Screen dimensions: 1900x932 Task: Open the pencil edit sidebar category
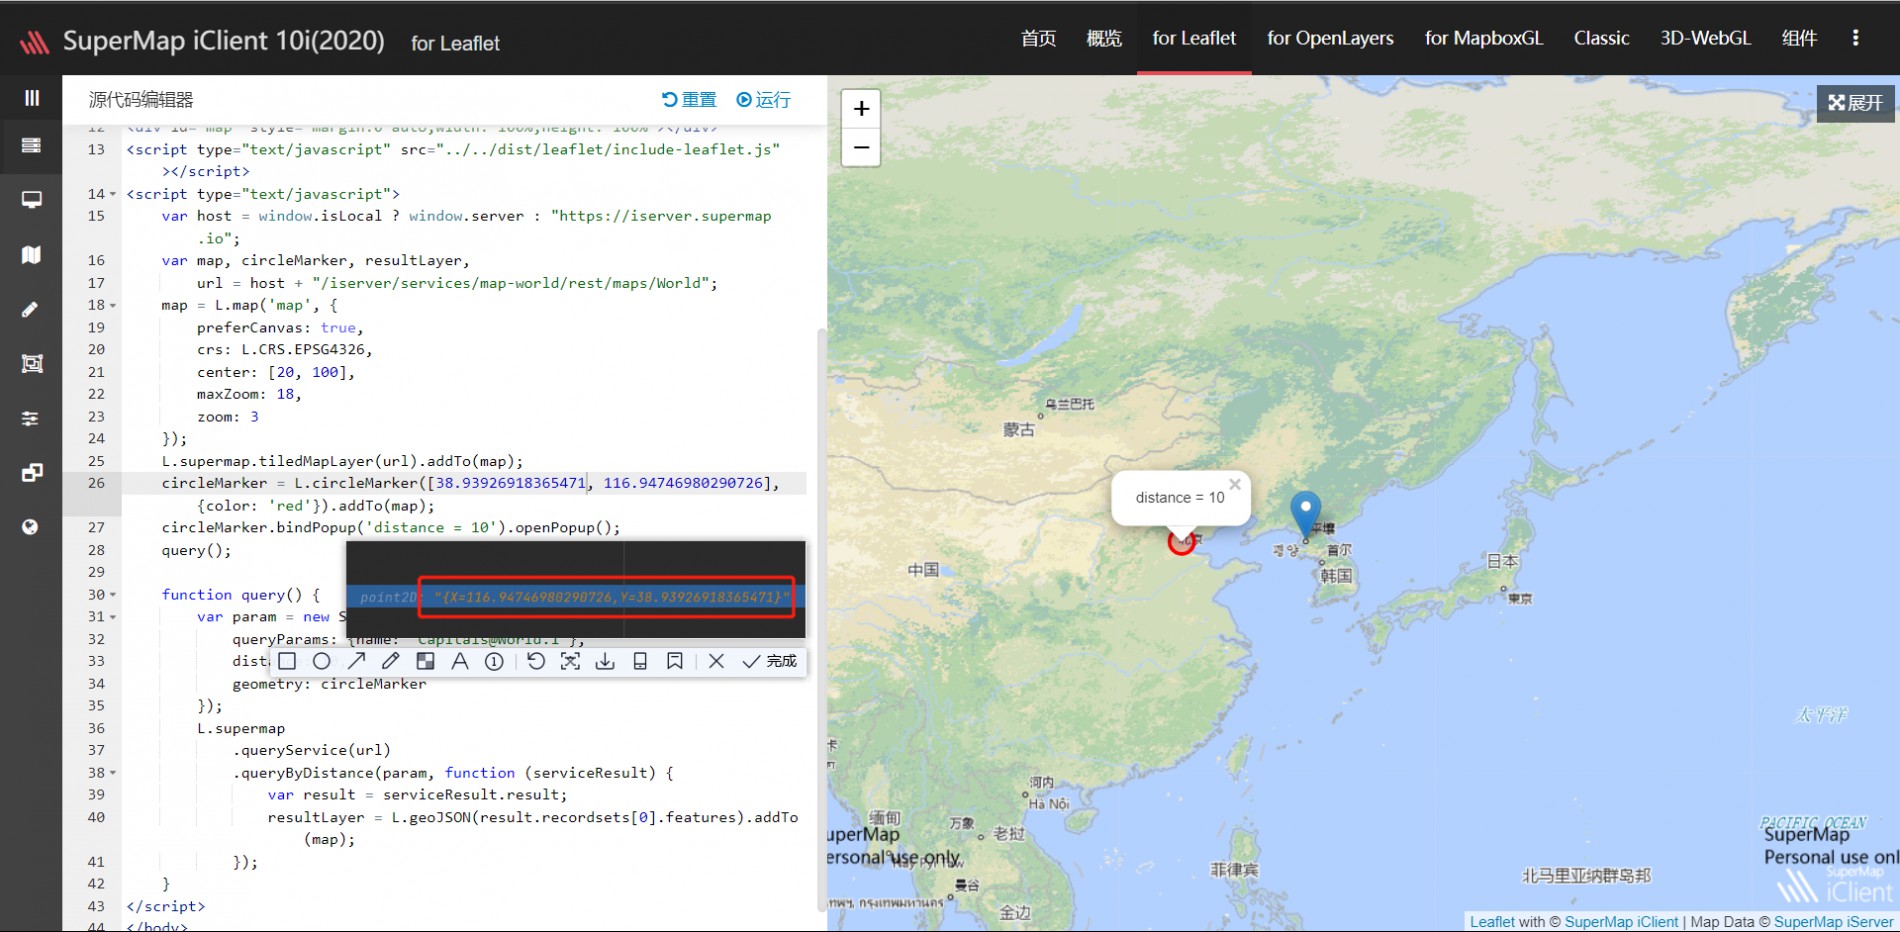point(31,309)
